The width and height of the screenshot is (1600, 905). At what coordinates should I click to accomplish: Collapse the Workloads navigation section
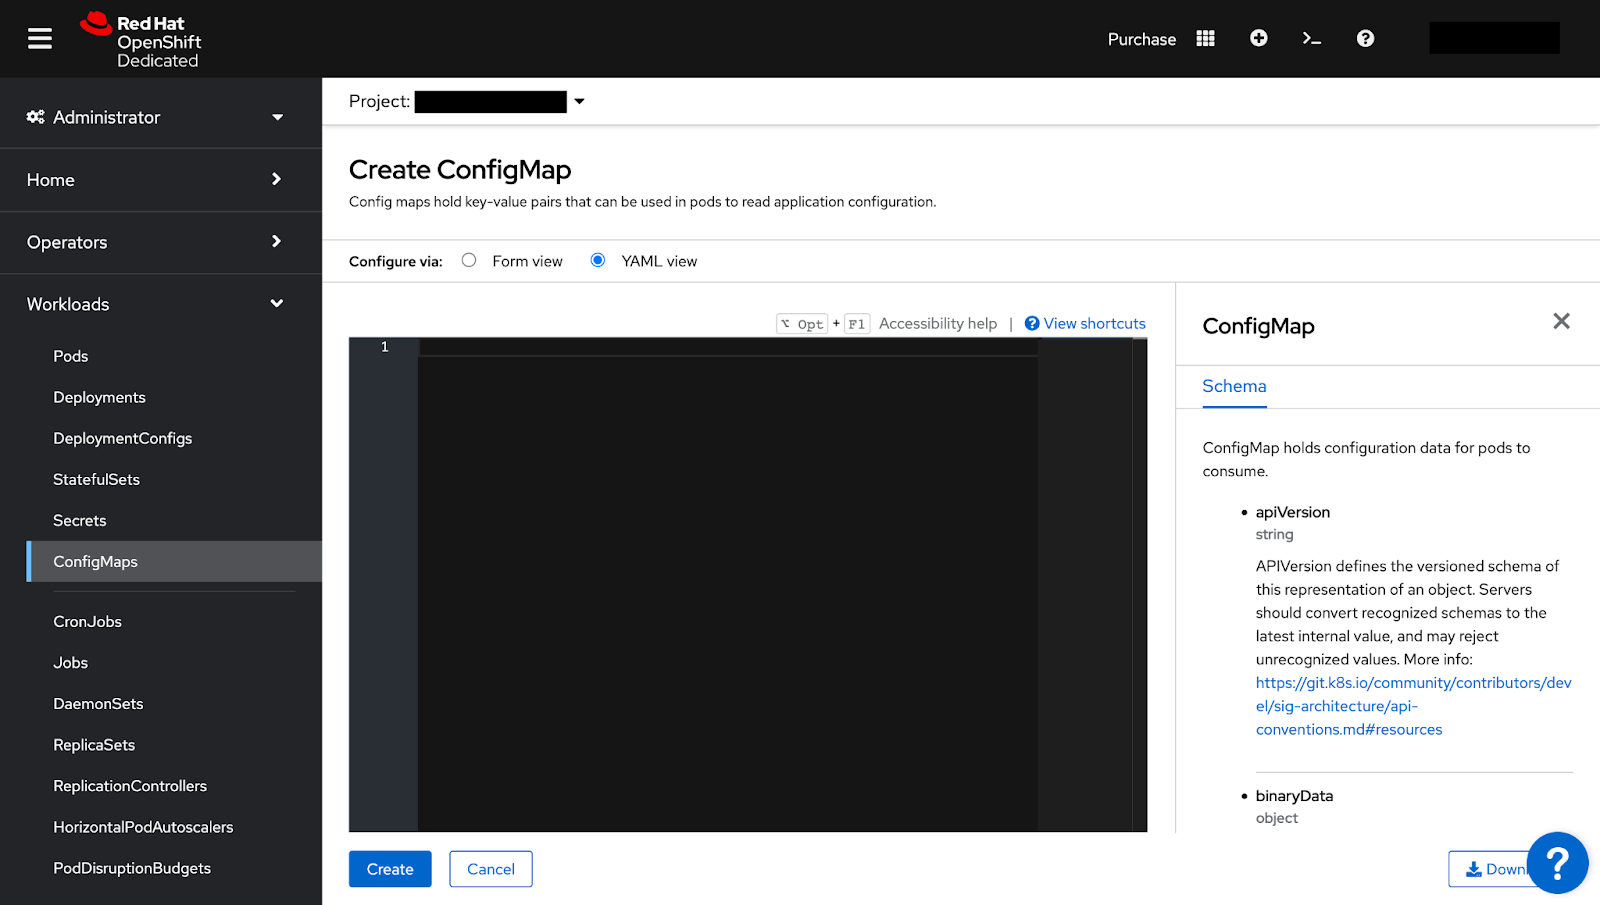pos(160,304)
